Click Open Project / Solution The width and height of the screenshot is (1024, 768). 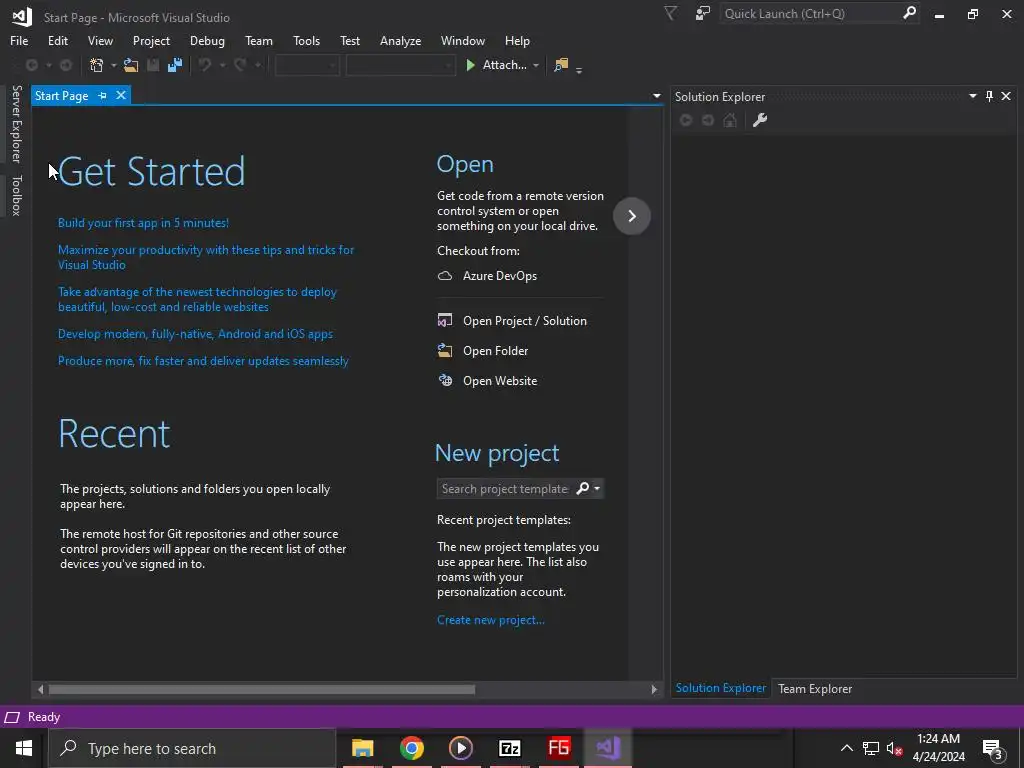(512, 321)
